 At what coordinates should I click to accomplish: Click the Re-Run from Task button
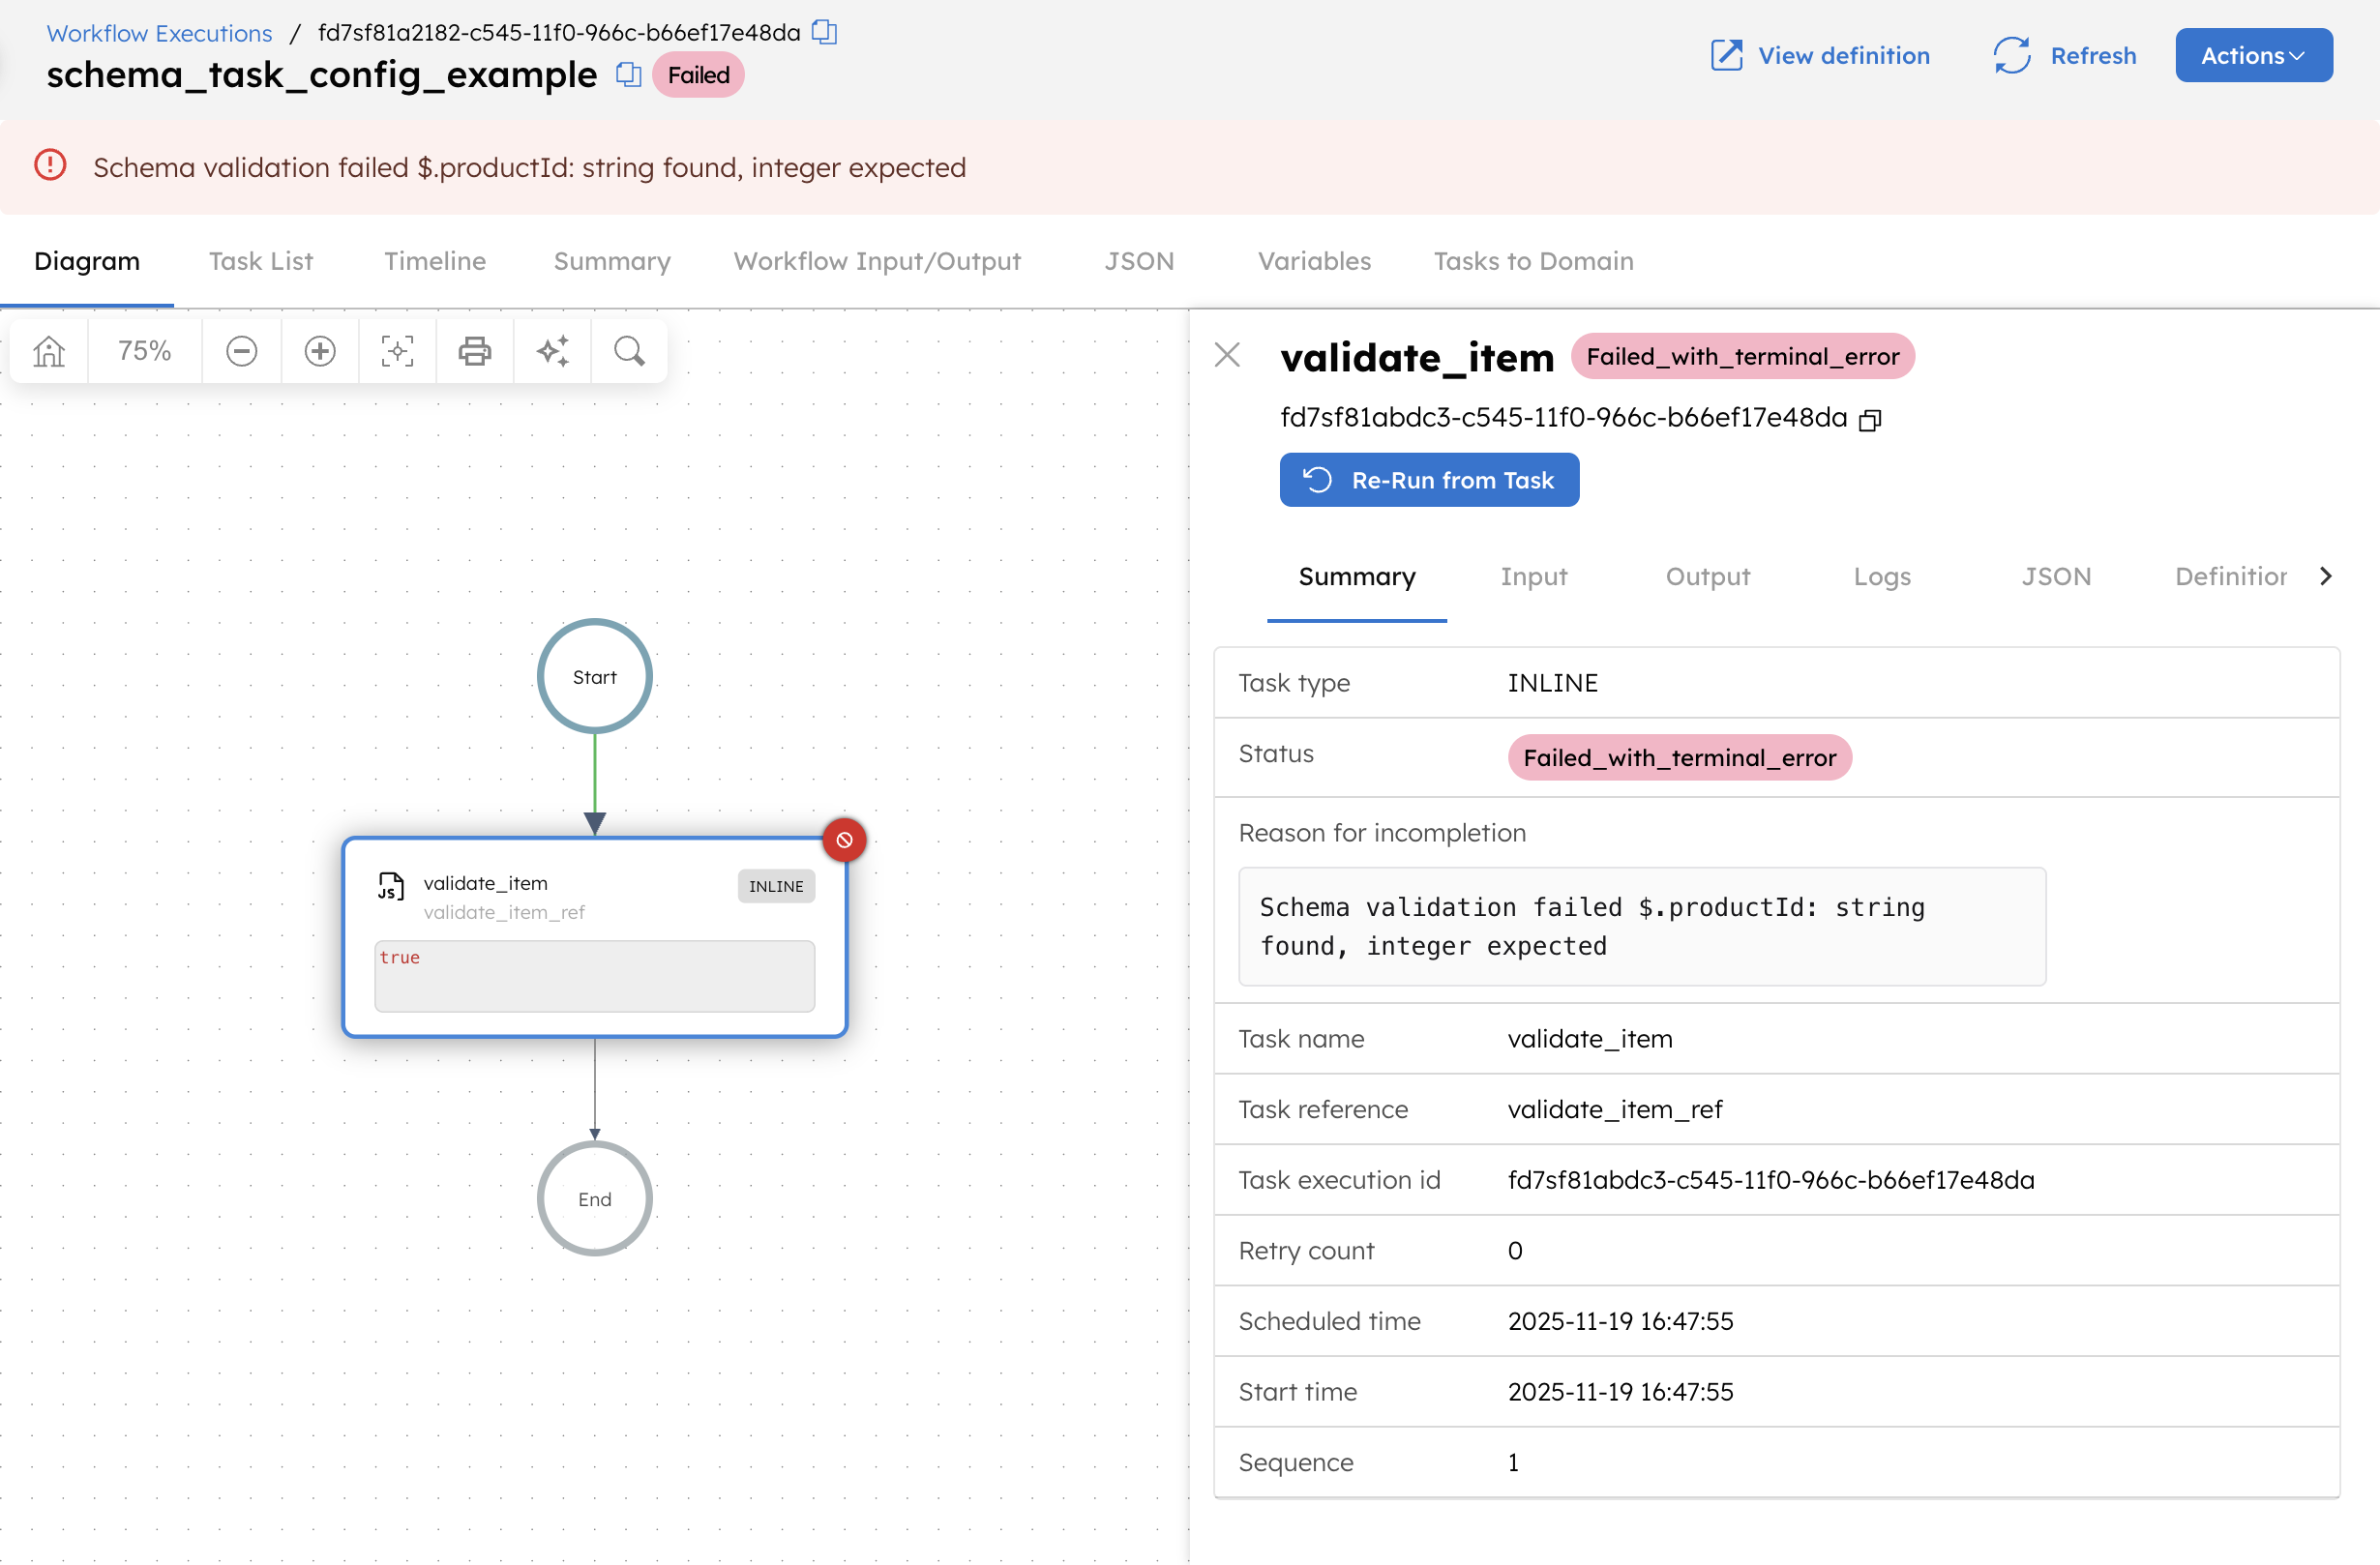pyautogui.click(x=1429, y=479)
